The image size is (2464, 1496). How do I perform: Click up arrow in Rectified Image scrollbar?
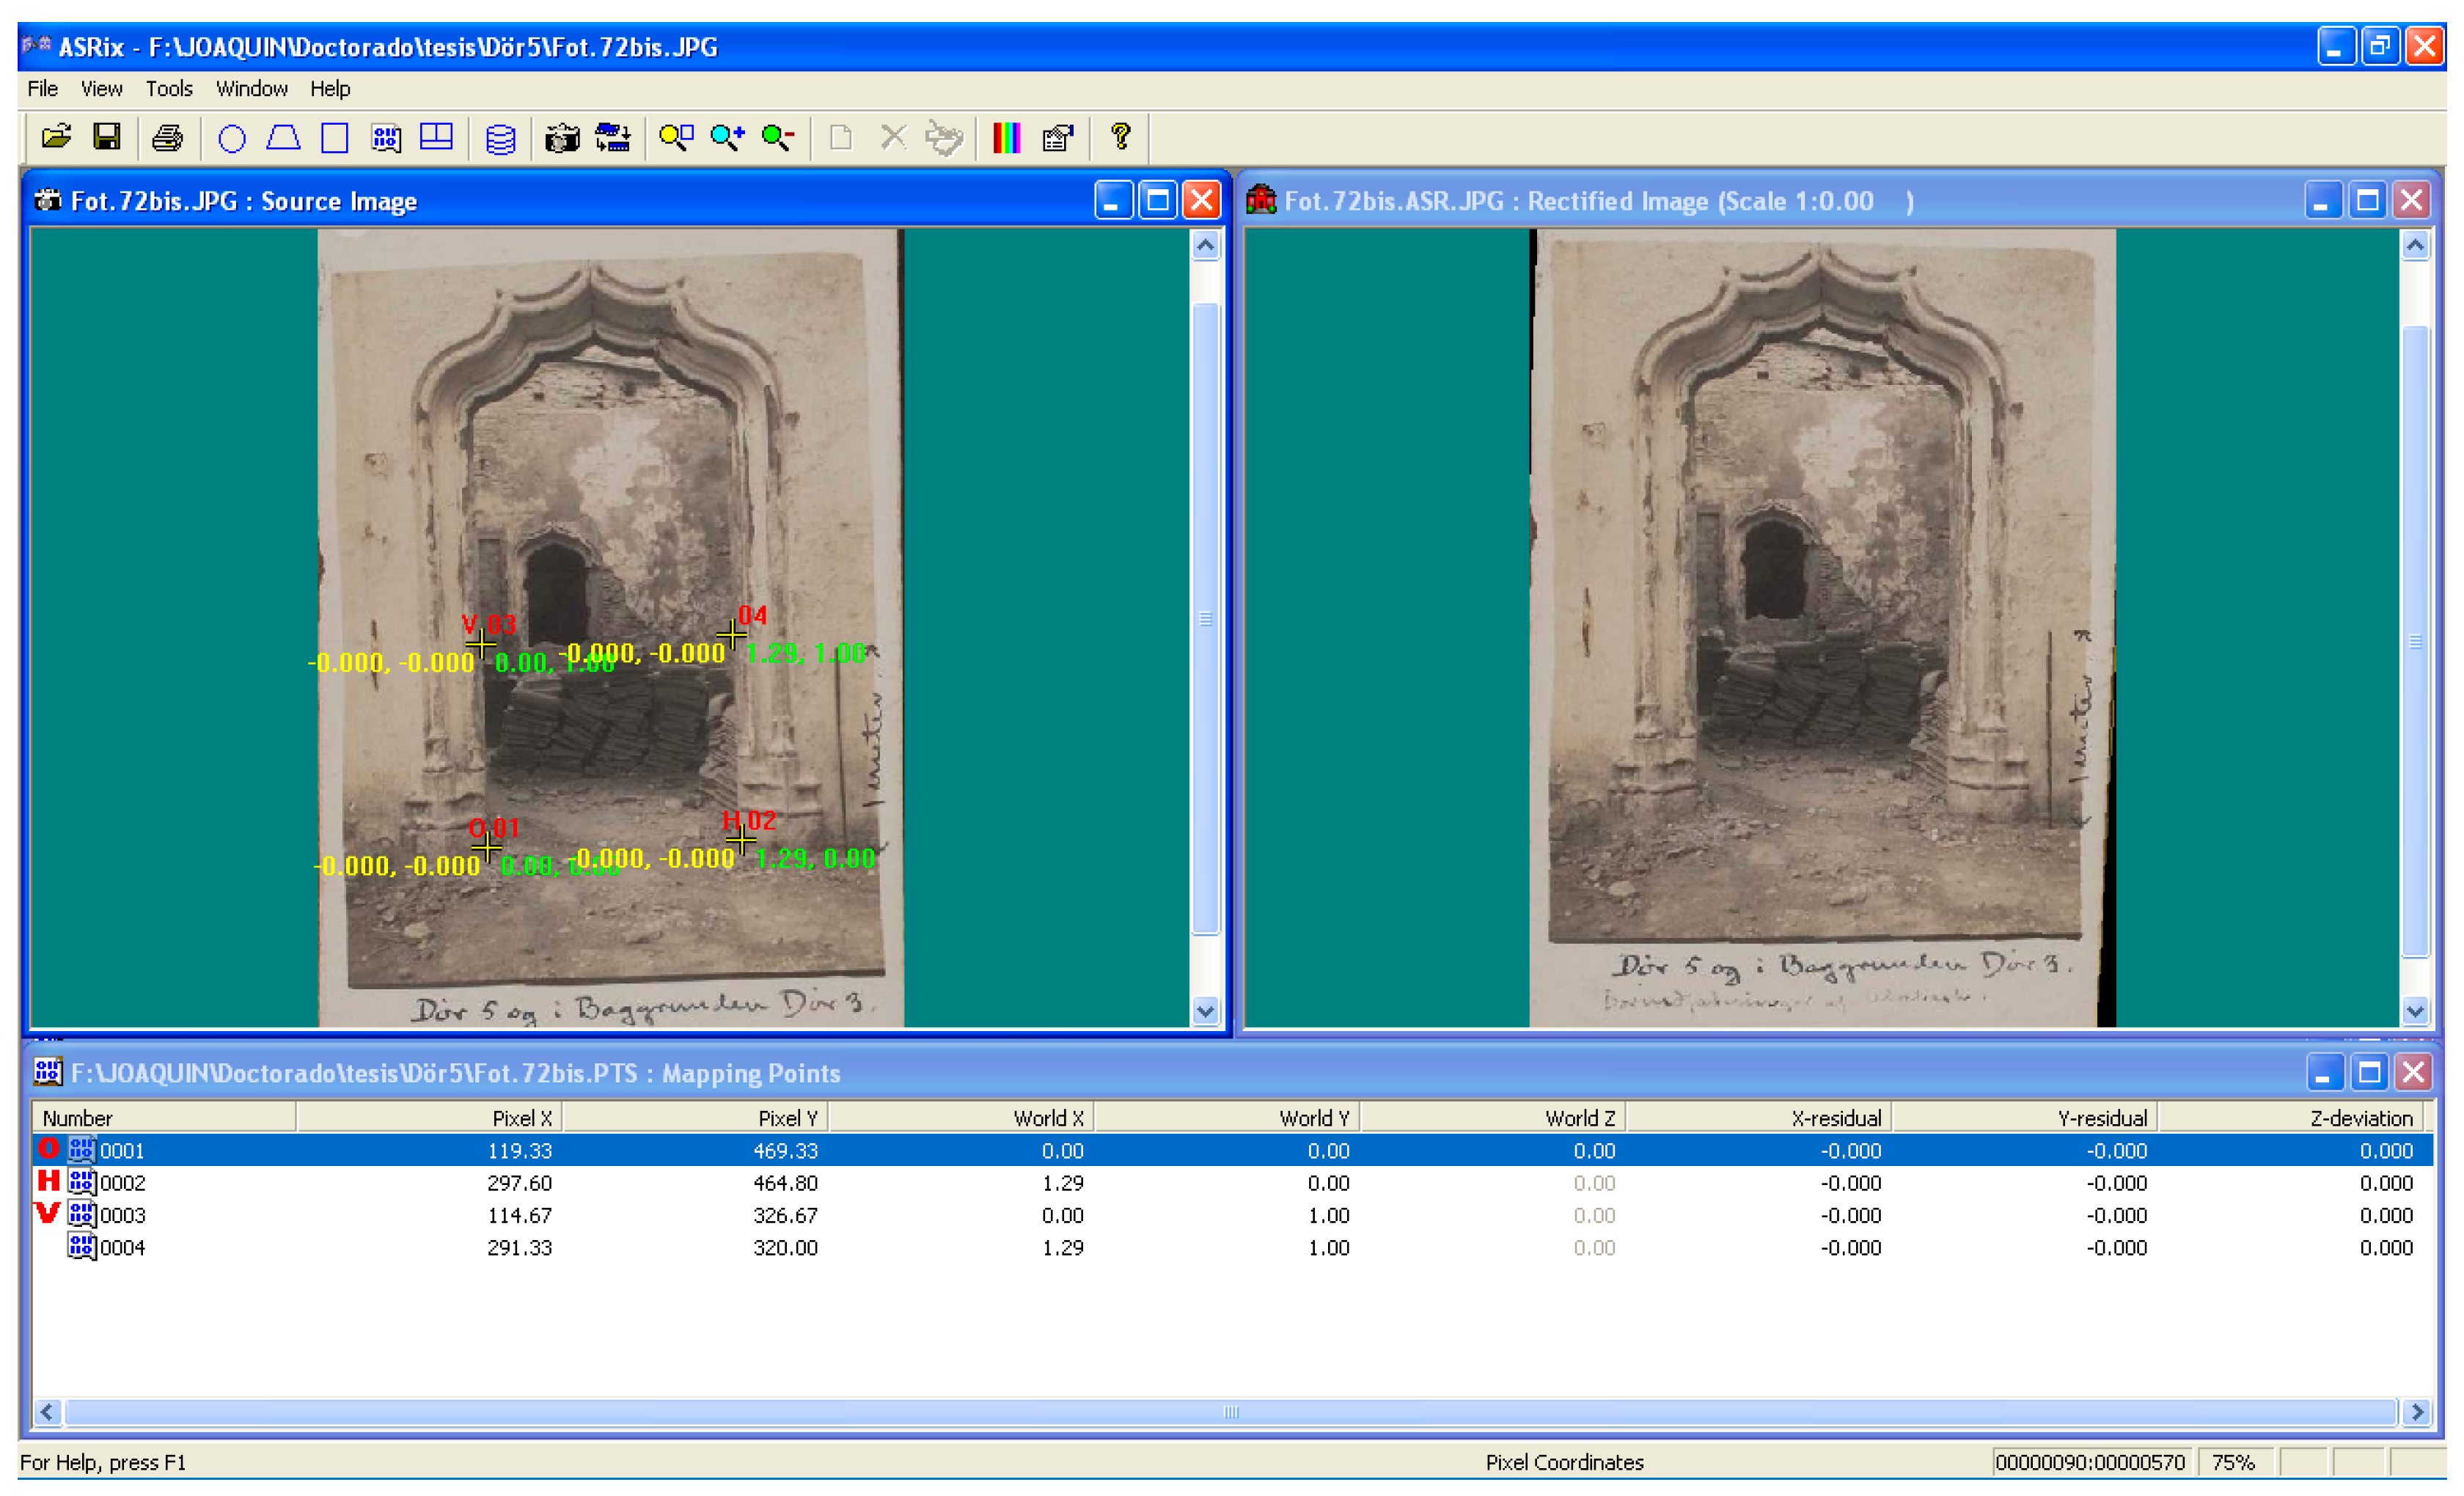(x=2415, y=246)
